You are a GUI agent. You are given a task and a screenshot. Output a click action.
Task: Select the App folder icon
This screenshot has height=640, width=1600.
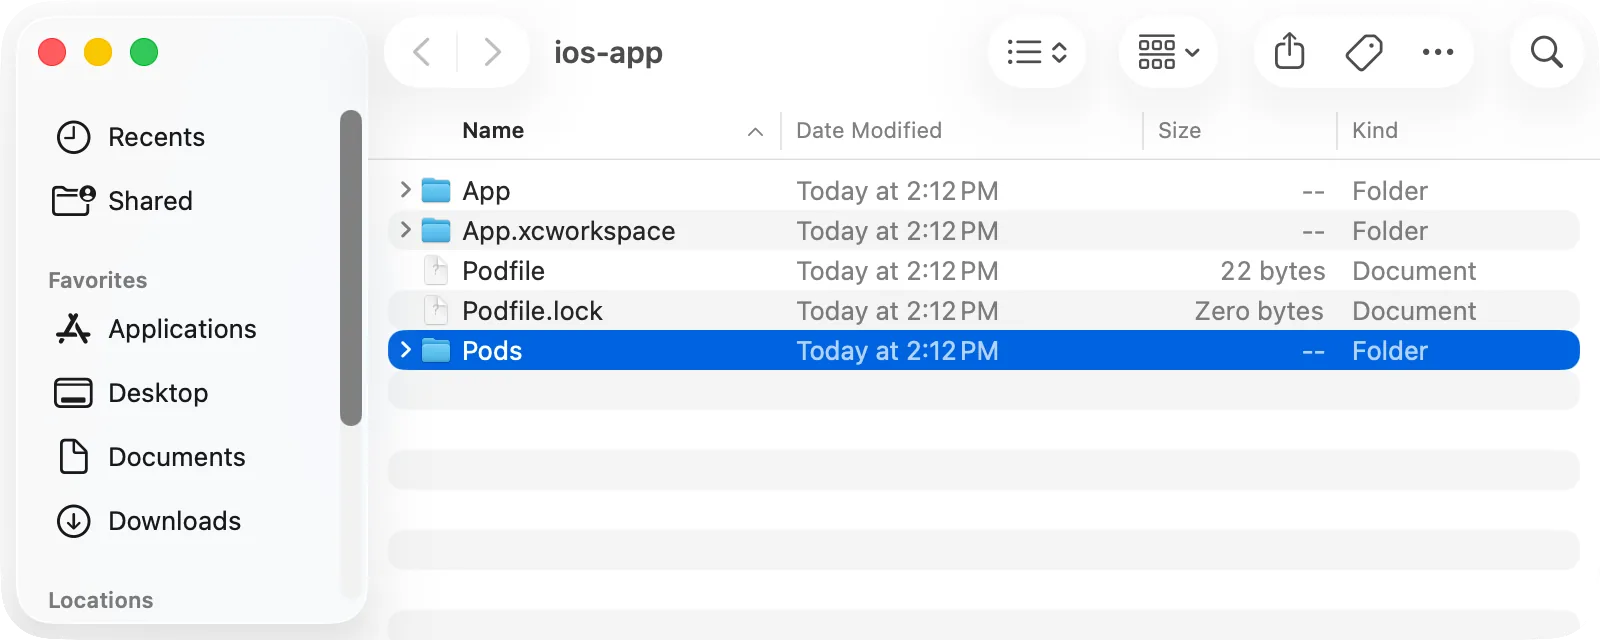coord(436,190)
